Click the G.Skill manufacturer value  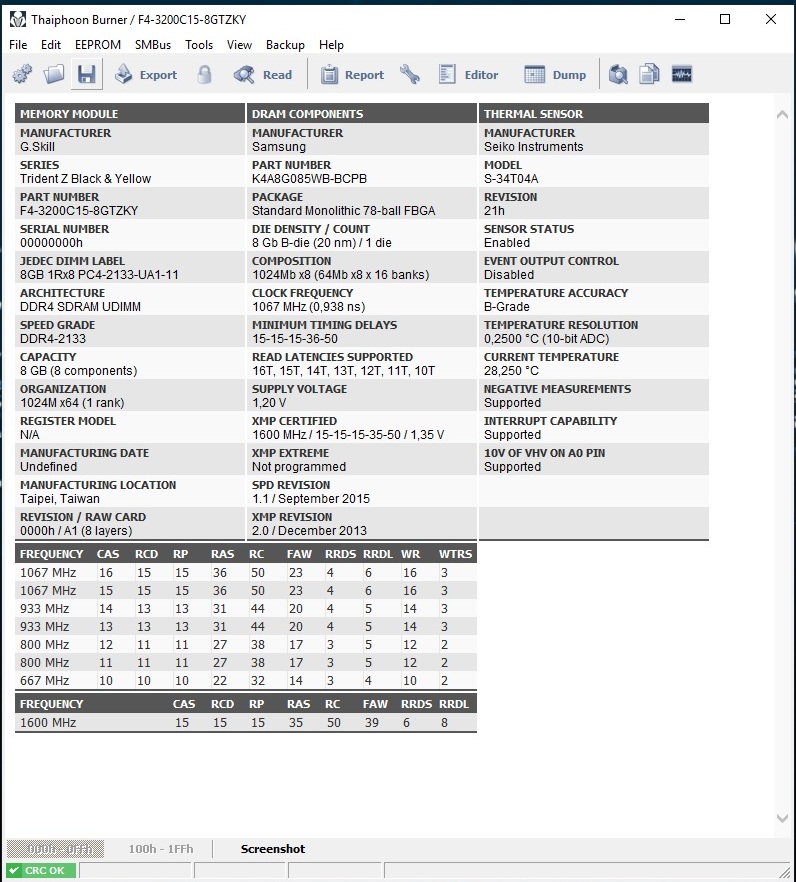click(37, 147)
